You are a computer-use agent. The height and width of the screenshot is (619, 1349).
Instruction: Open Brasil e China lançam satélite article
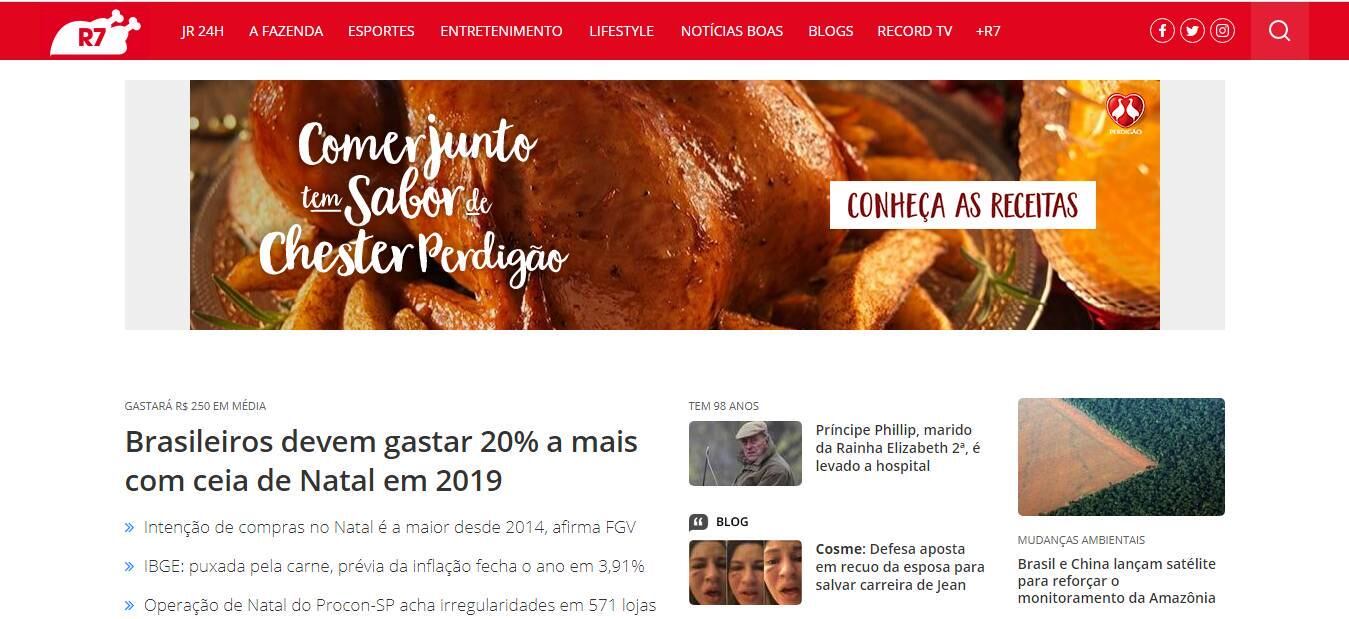click(x=1117, y=581)
